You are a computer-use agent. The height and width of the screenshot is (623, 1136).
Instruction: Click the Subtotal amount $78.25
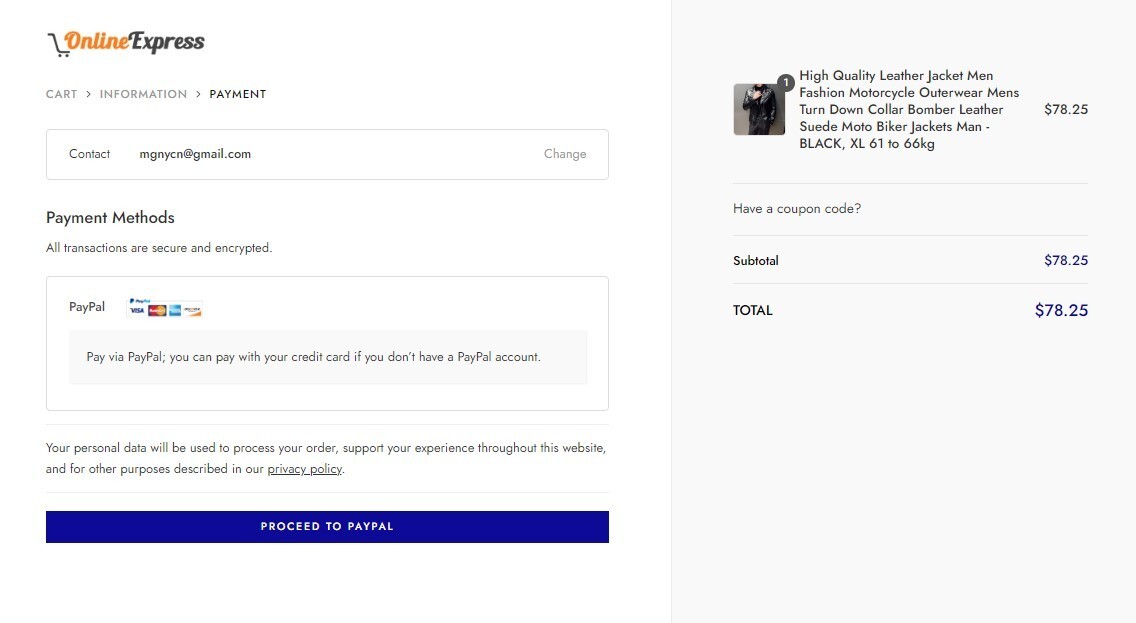1066,260
